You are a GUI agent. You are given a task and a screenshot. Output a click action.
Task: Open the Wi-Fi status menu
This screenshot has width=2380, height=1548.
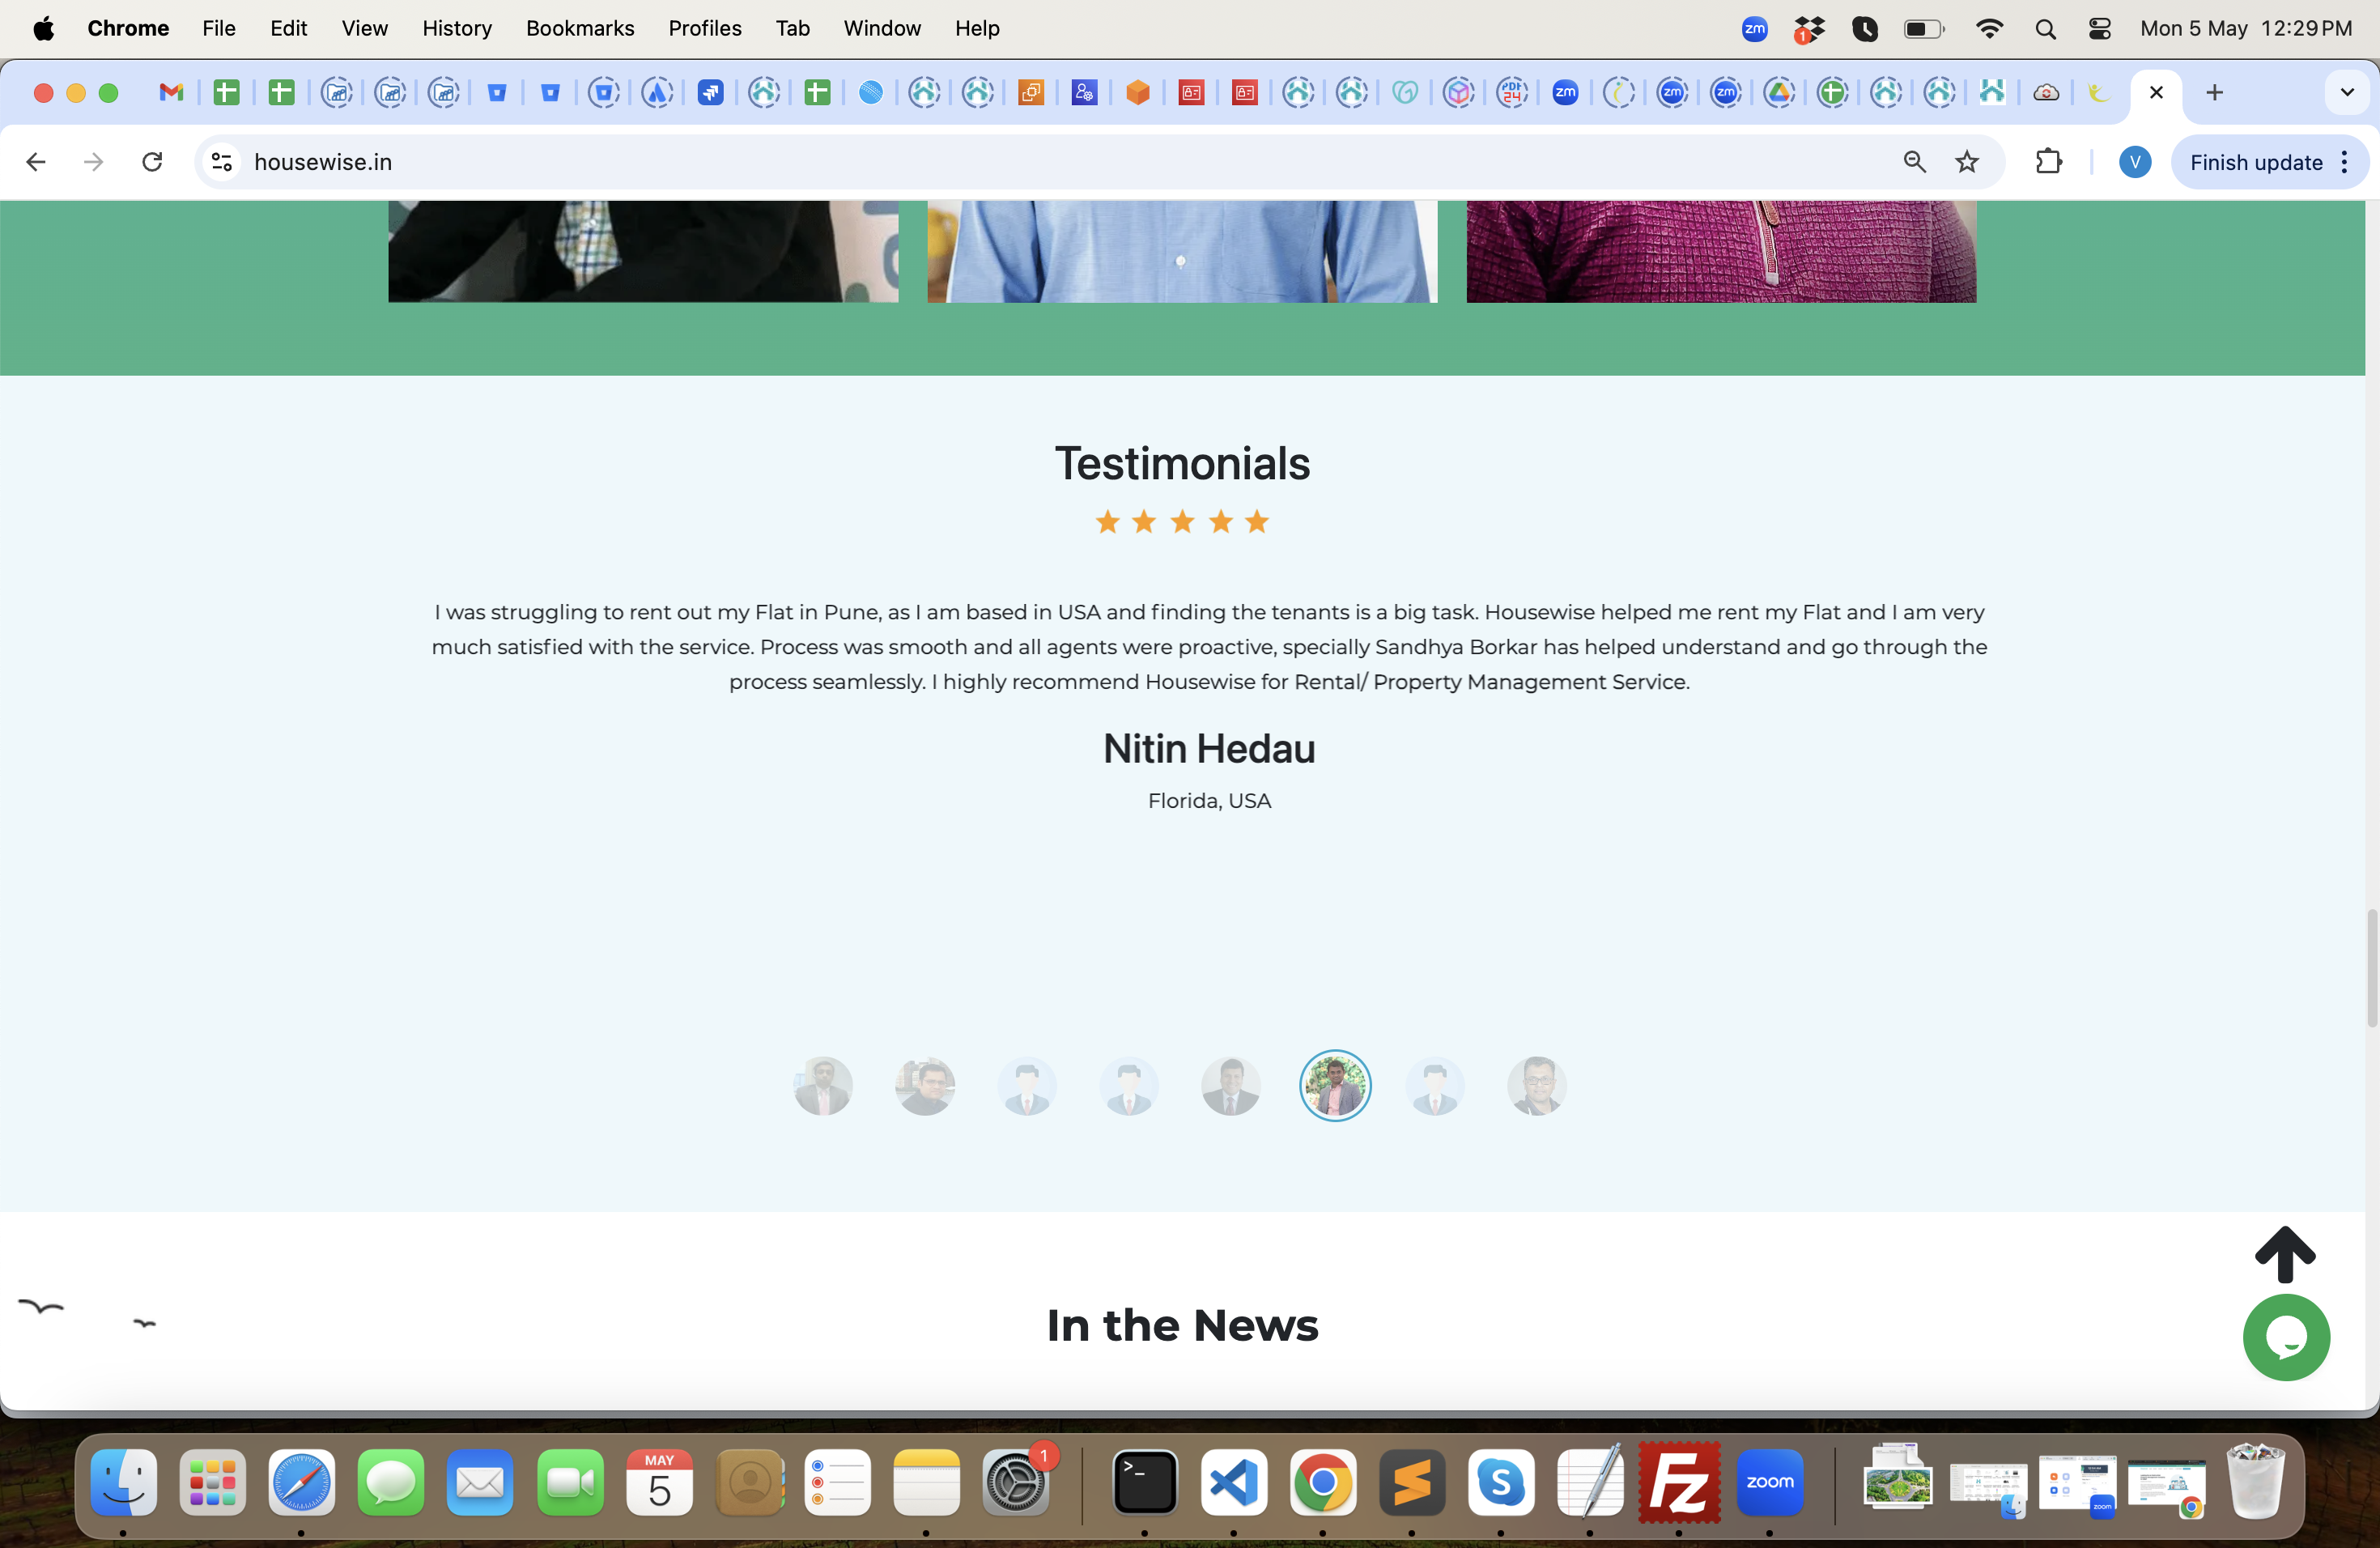(x=1990, y=29)
